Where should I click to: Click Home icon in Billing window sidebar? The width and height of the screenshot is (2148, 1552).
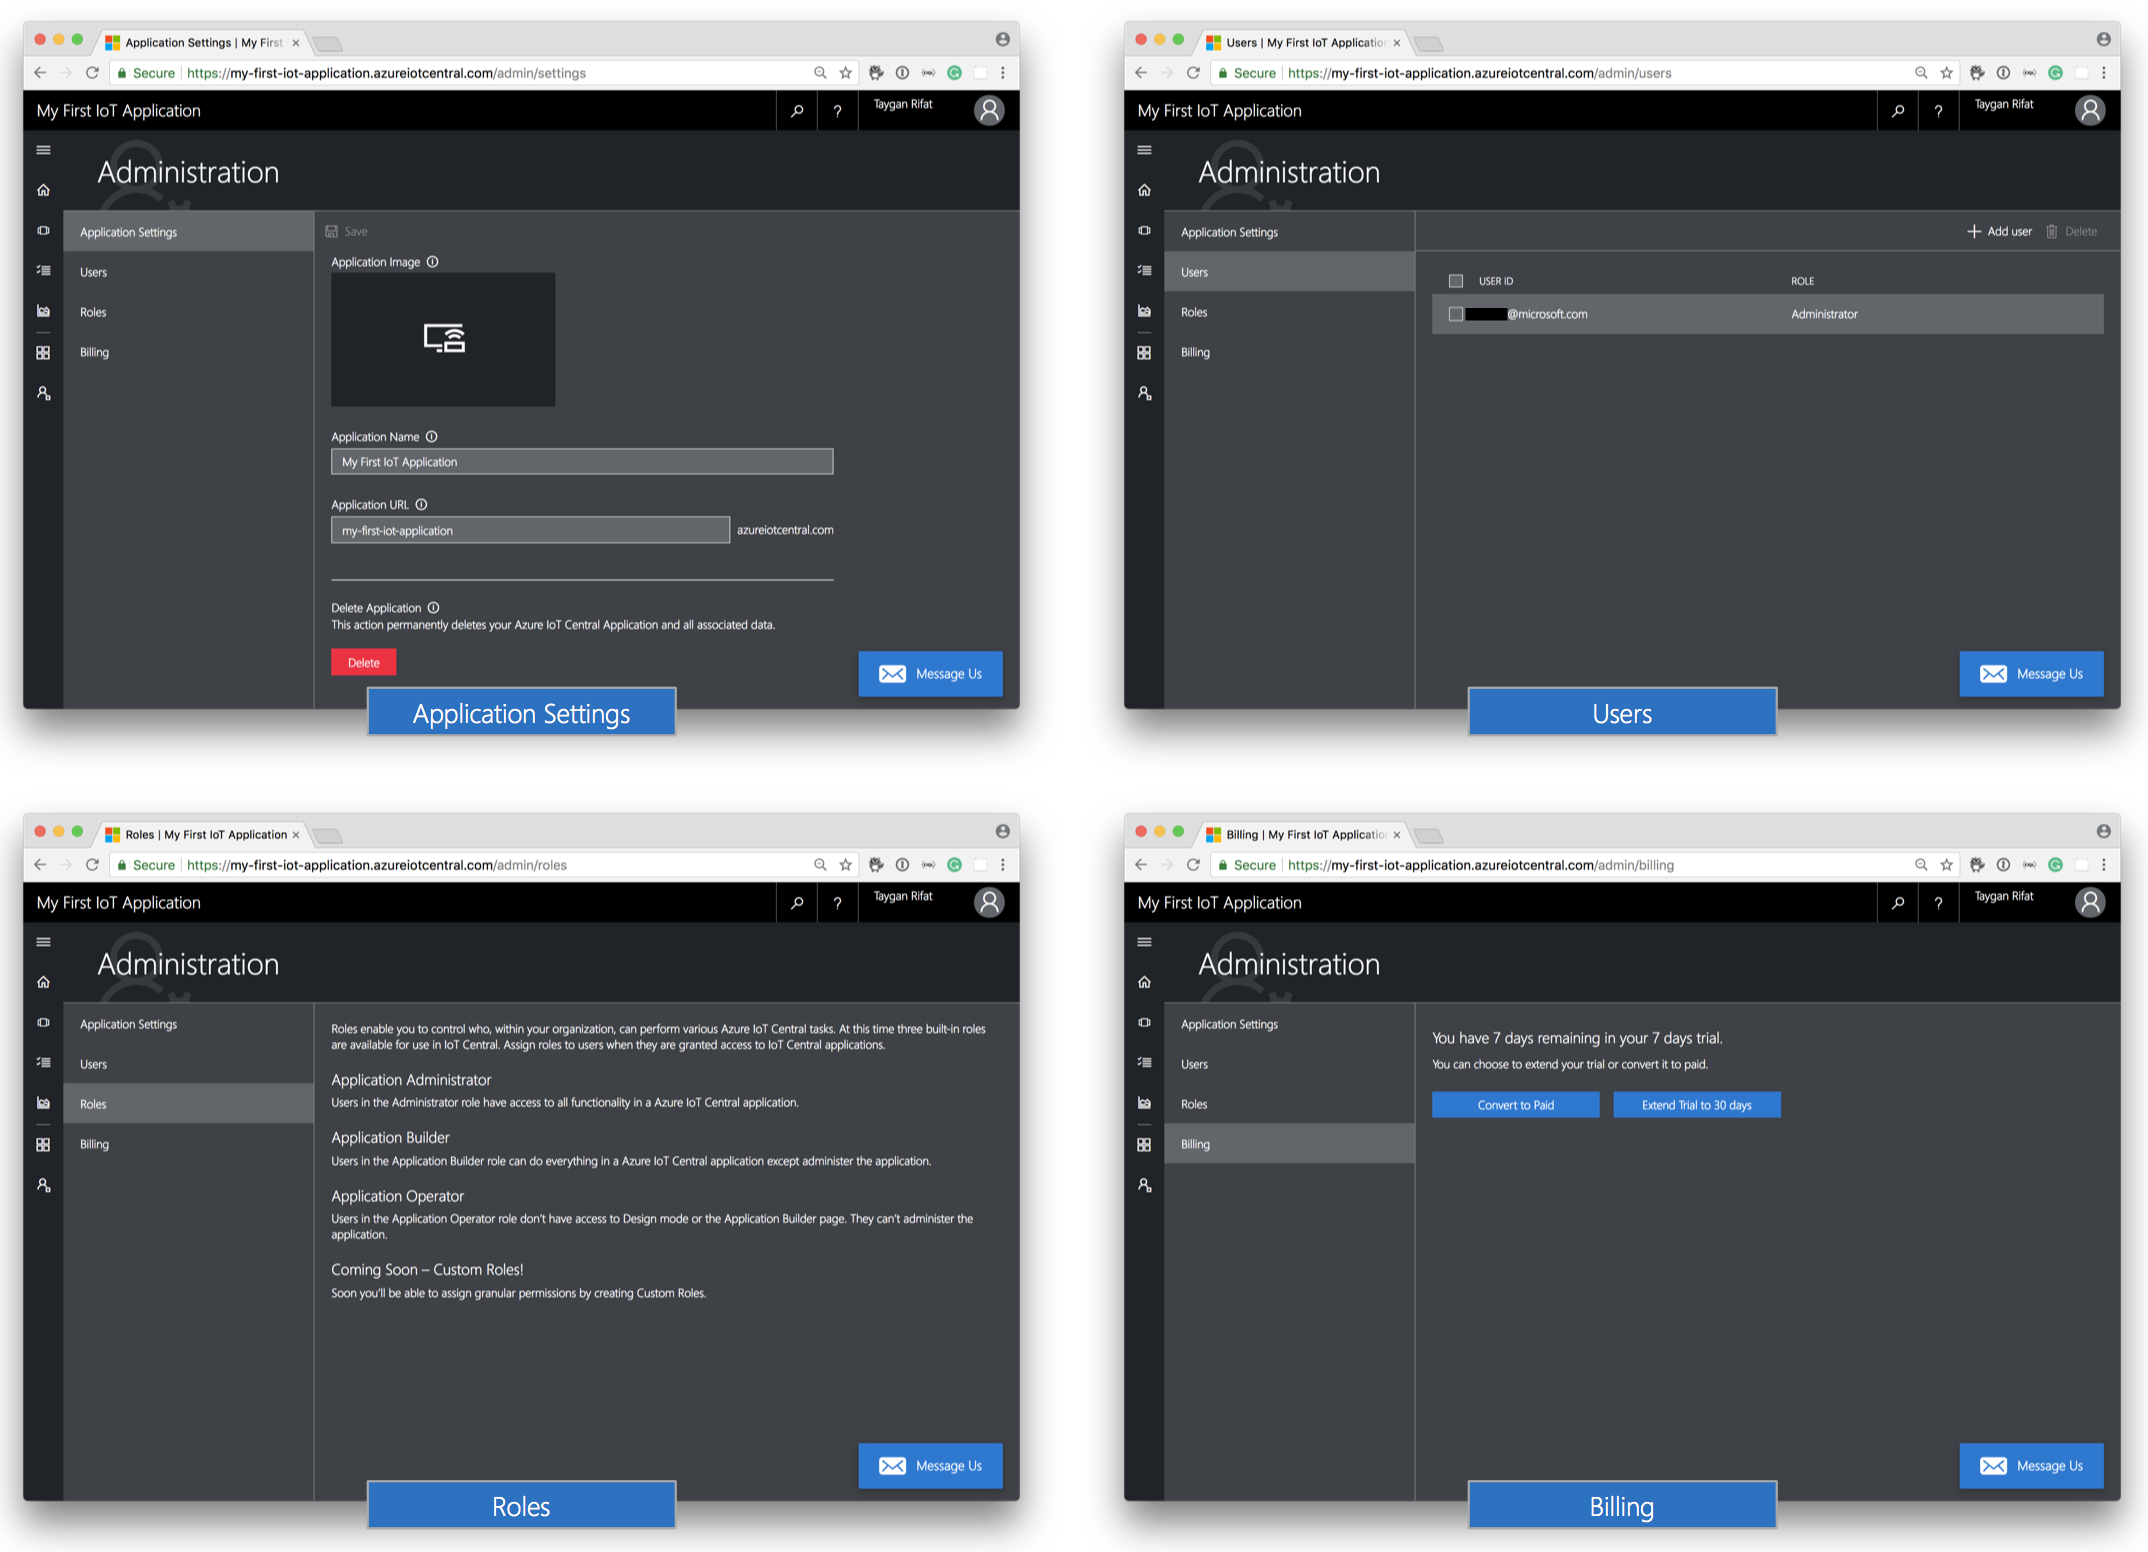pyautogui.click(x=1144, y=982)
